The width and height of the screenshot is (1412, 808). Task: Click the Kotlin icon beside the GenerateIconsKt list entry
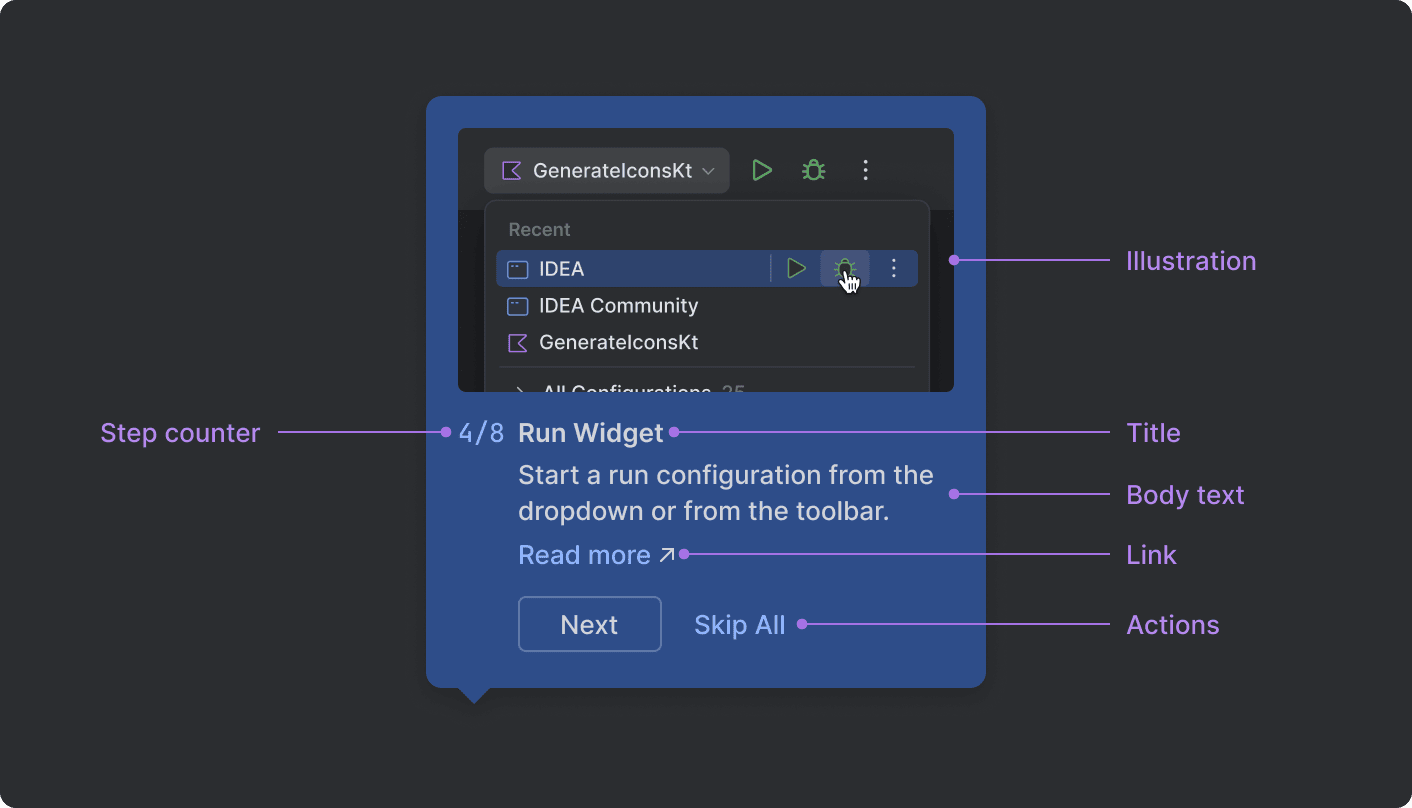[x=517, y=343]
